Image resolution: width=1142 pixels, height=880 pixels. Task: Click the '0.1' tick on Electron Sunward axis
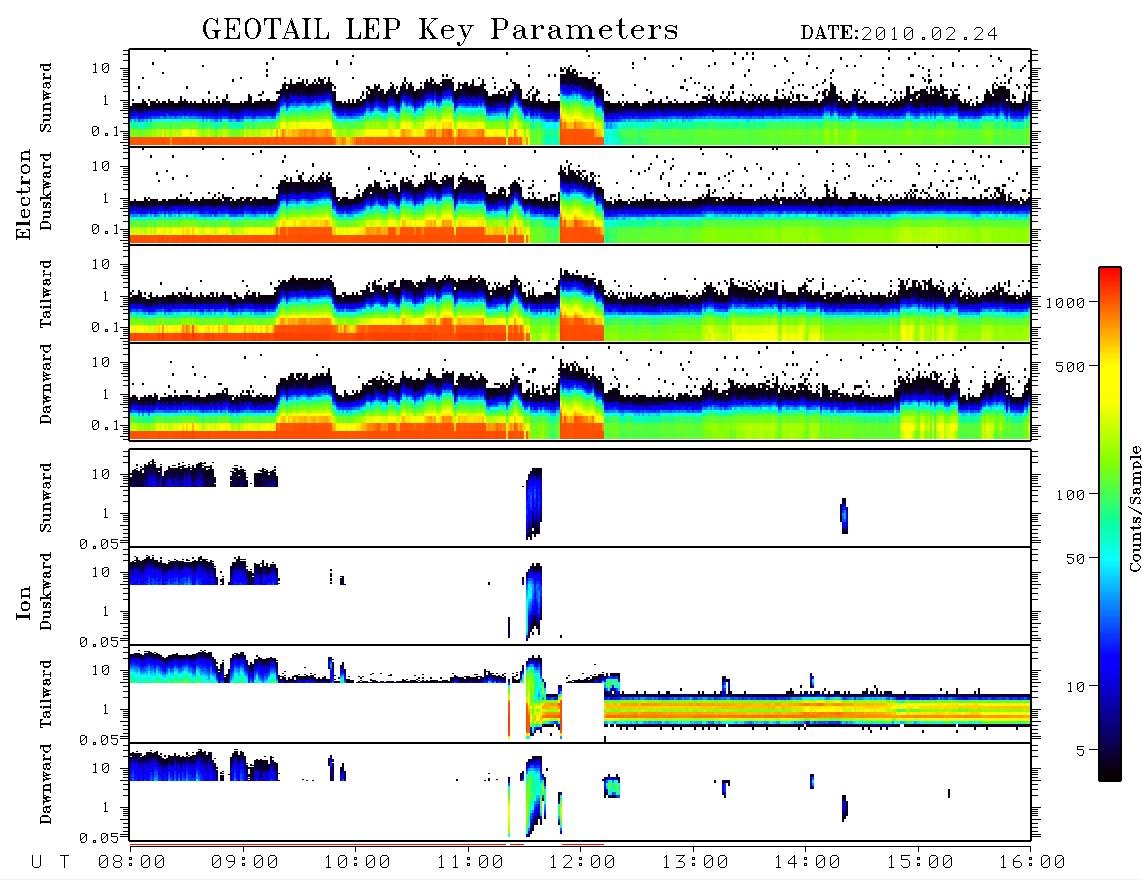(x=105, y=131)
